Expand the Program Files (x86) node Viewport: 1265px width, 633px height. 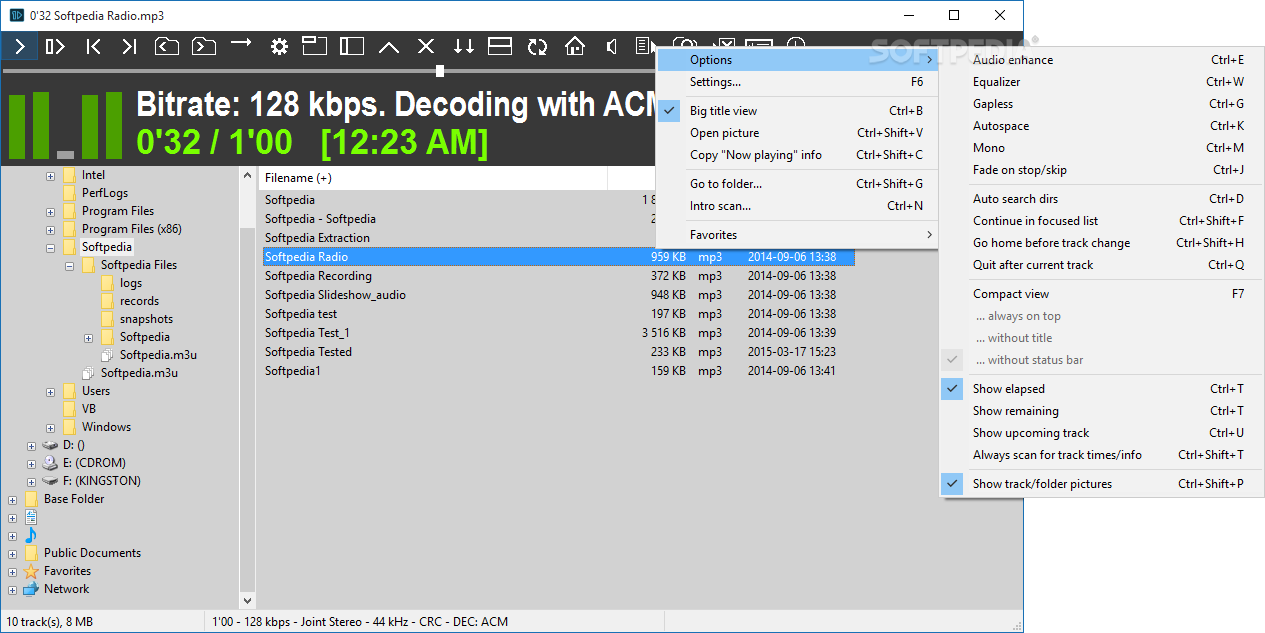click(50, 230)
